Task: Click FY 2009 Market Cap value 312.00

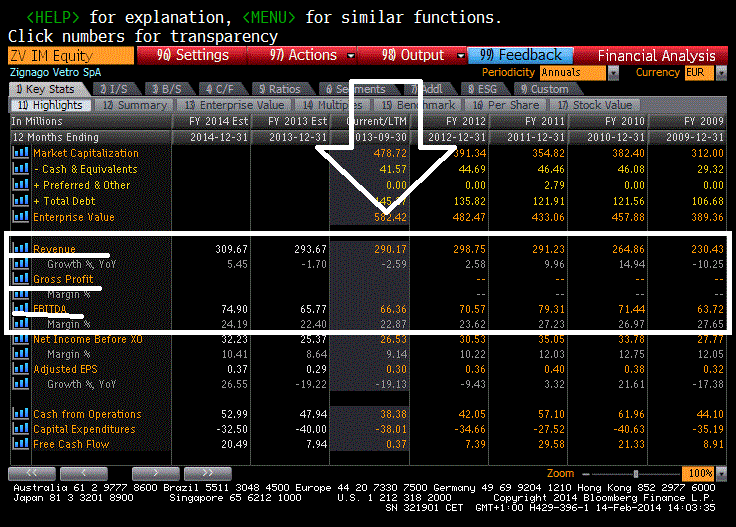Action: pos(707,153)
